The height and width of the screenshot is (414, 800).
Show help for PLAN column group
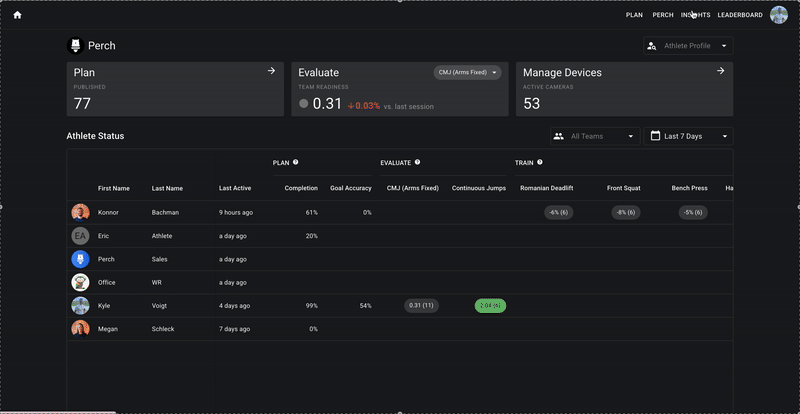click(x=295, y=162)
